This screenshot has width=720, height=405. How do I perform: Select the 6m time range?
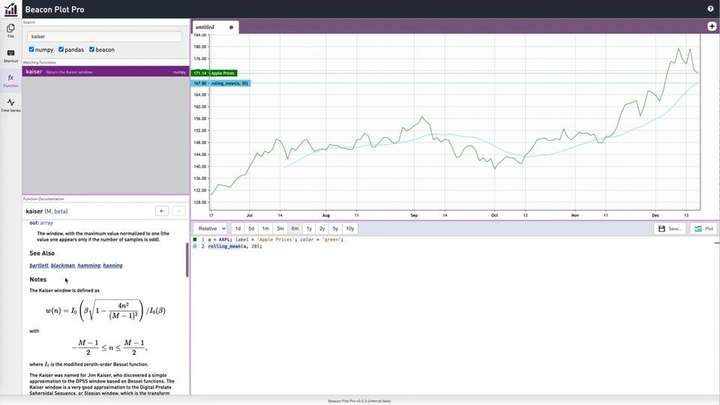294,228
